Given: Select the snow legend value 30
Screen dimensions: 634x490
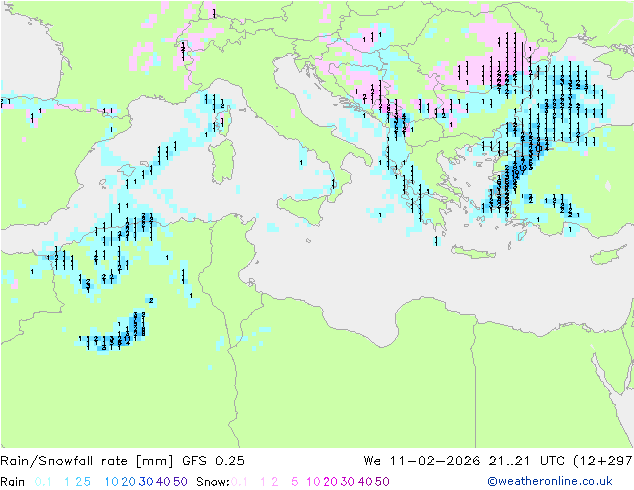Looking at the screenshot, I should 348,482.
